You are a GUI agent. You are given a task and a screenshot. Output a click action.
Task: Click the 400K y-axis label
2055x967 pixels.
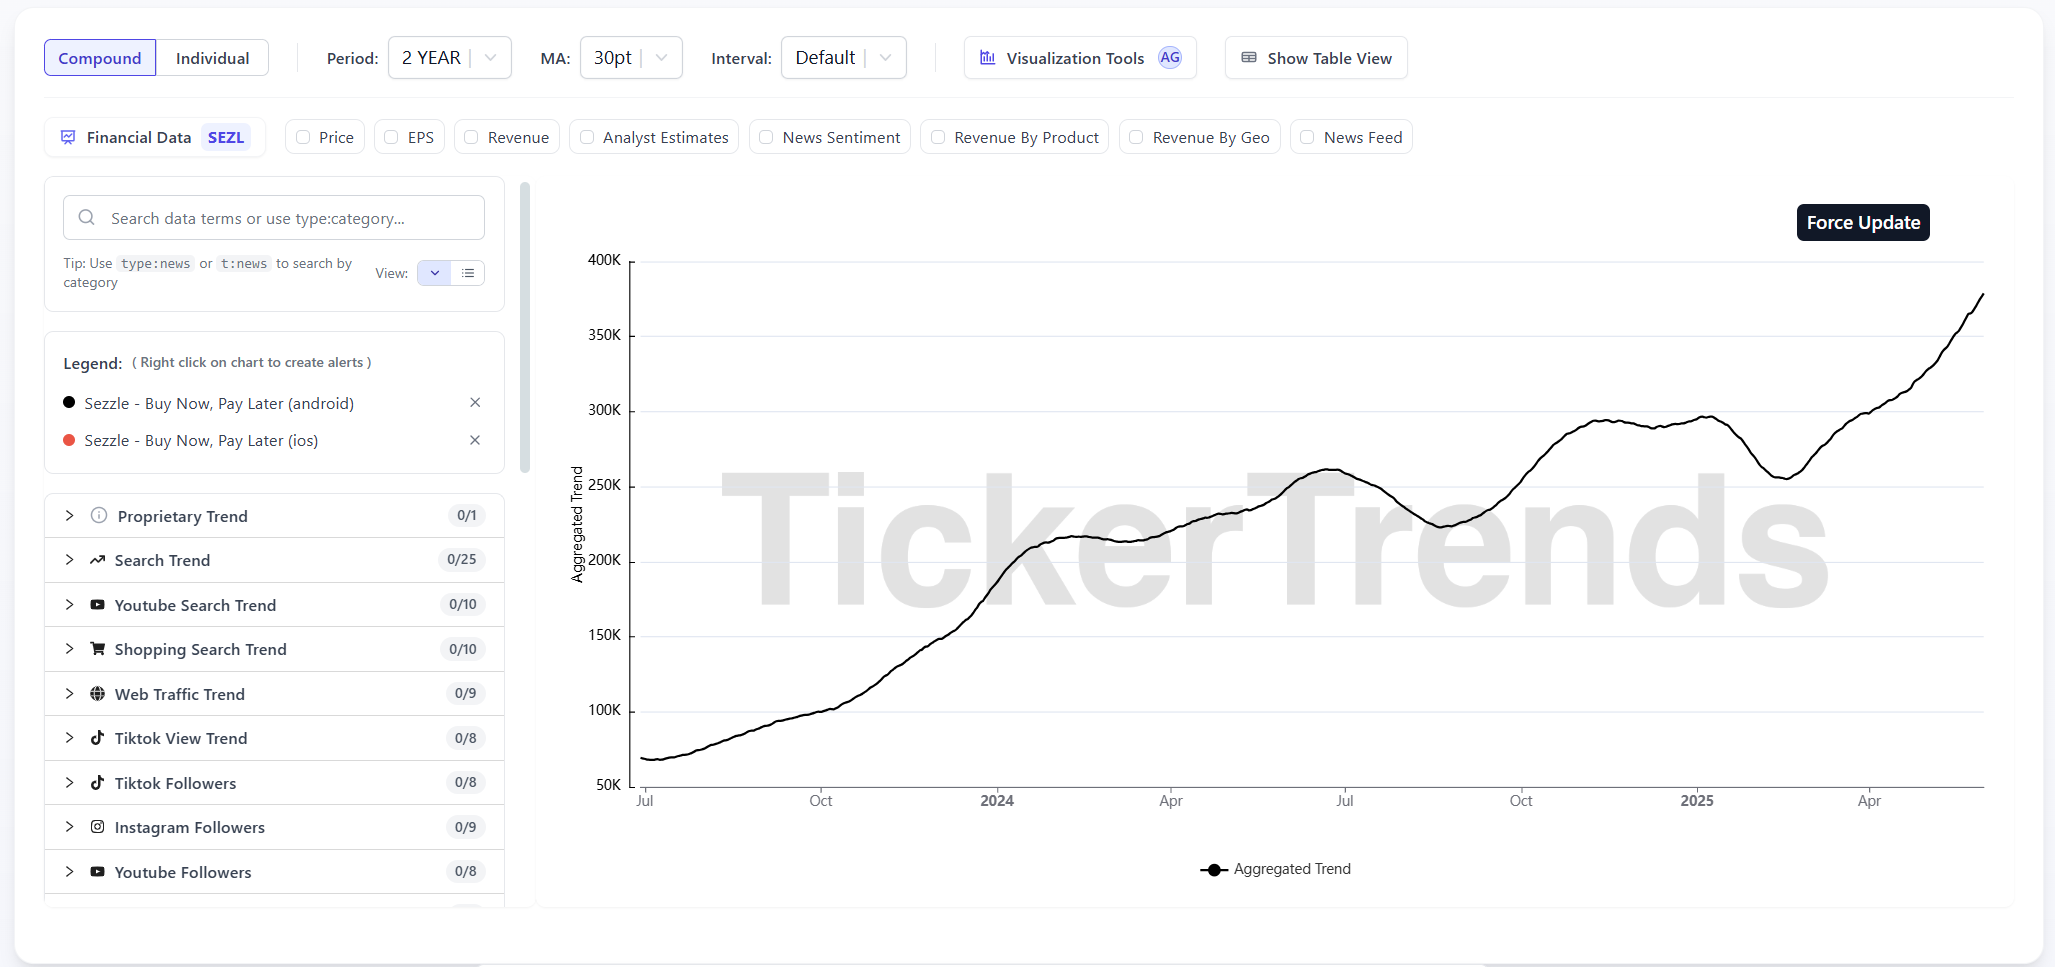coord(604,260)
